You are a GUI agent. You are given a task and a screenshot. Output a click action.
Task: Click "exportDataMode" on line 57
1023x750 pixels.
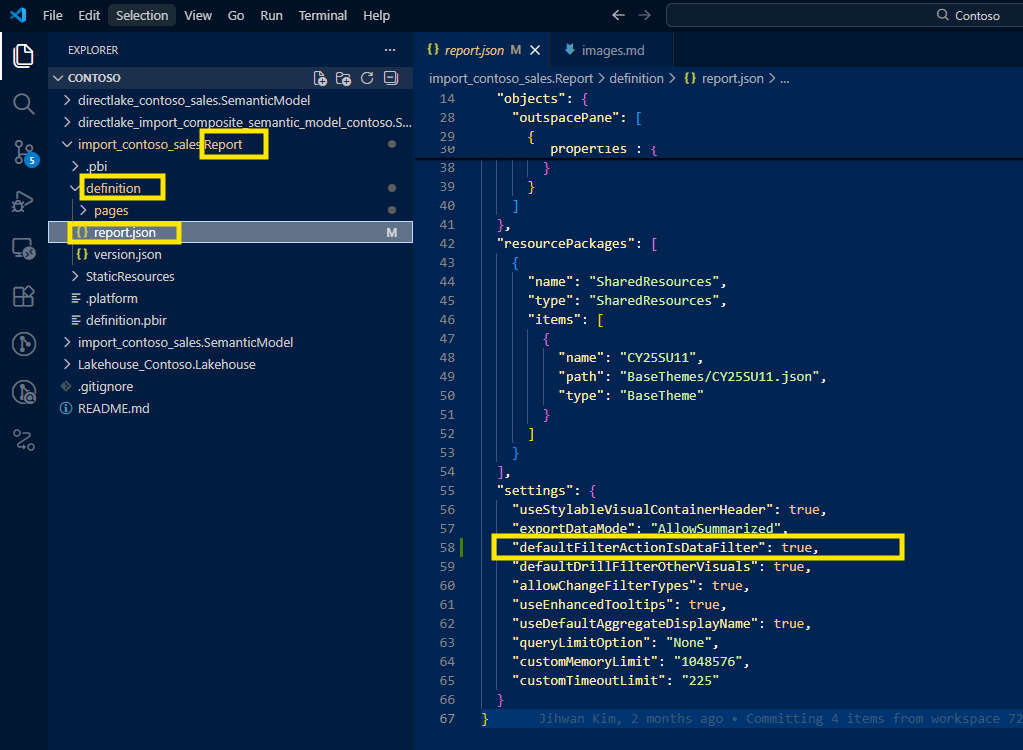pos(573,529)
